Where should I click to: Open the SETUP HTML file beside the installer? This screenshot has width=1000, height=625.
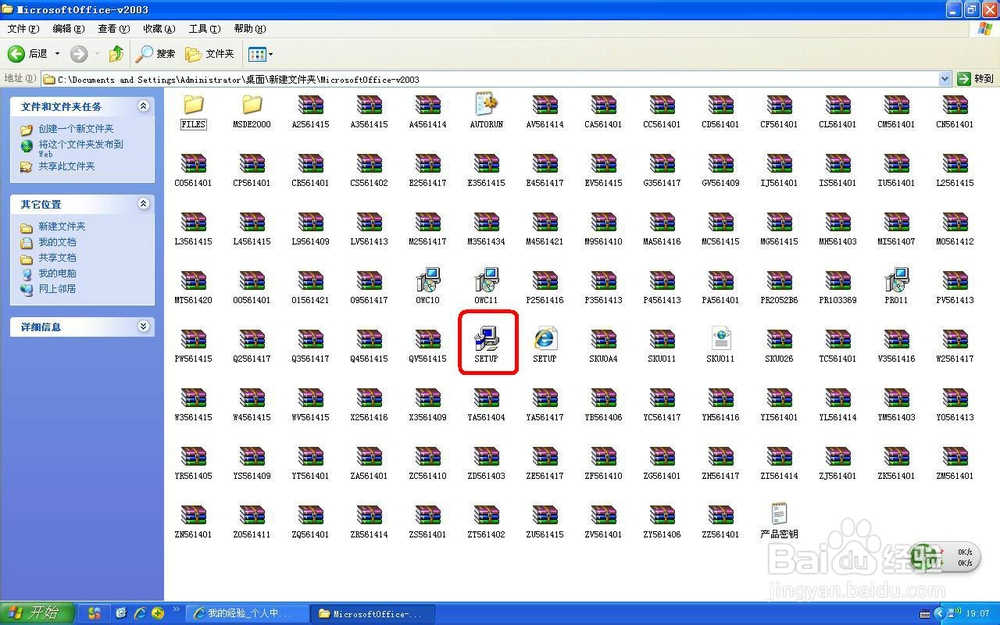[x=545, y=338]
